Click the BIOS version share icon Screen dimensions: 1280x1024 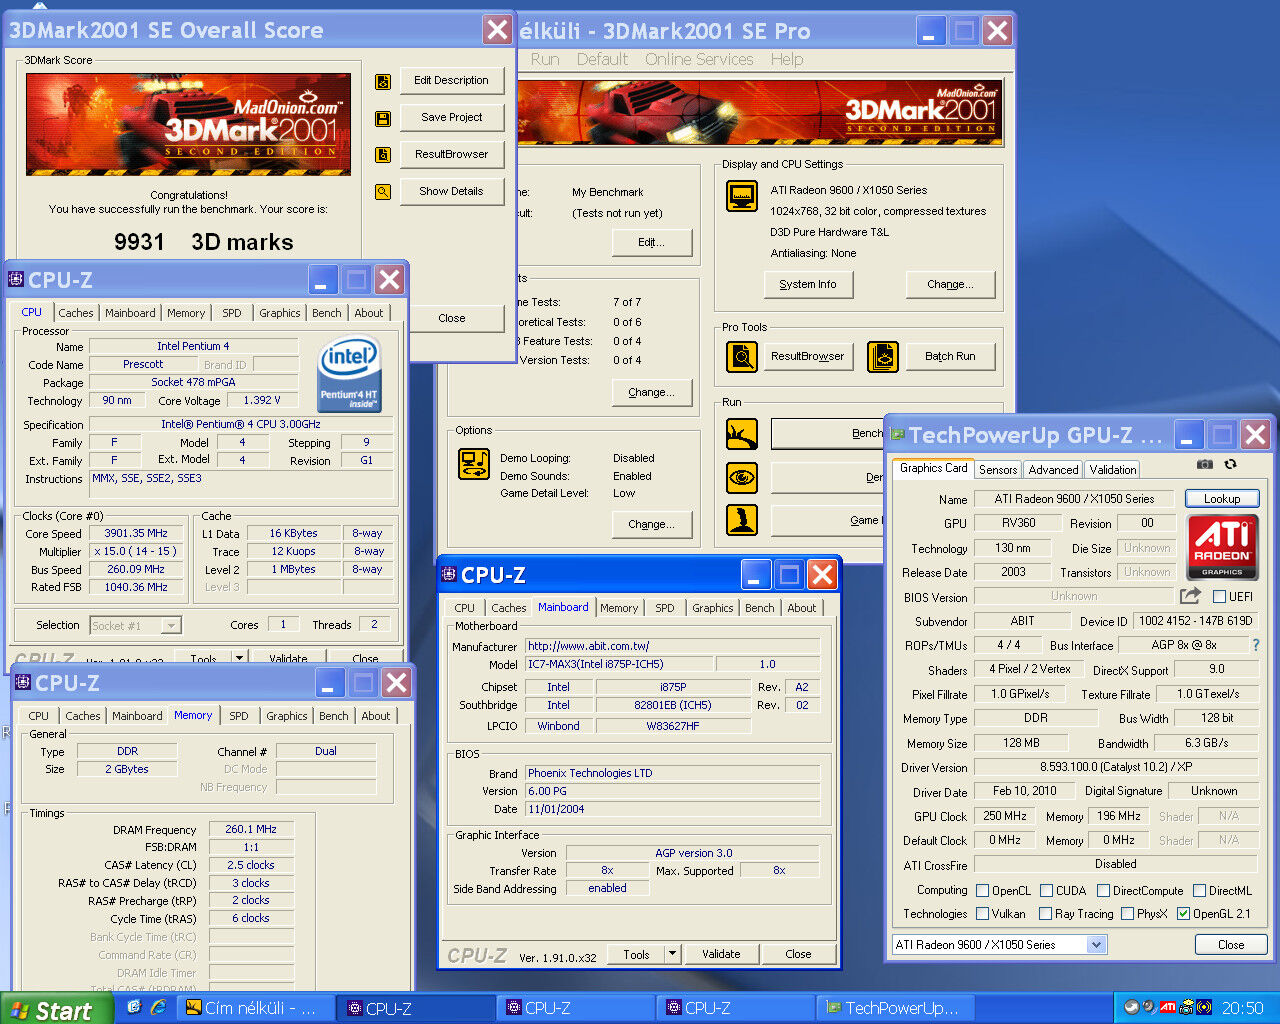[1190, 596]
